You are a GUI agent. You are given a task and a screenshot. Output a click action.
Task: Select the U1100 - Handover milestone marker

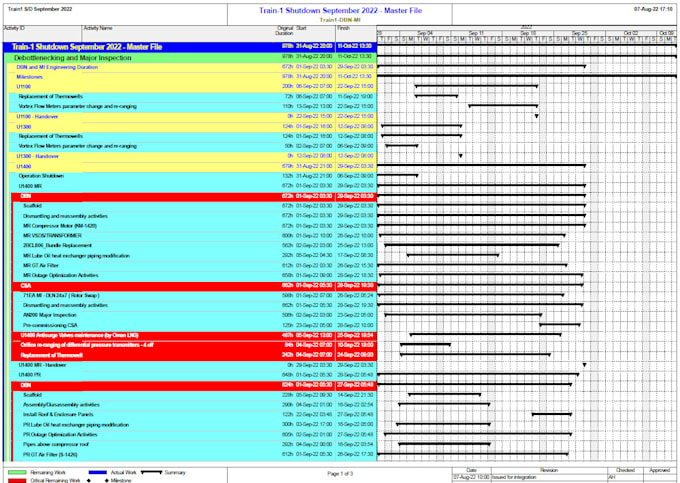[x=536, y=116]
